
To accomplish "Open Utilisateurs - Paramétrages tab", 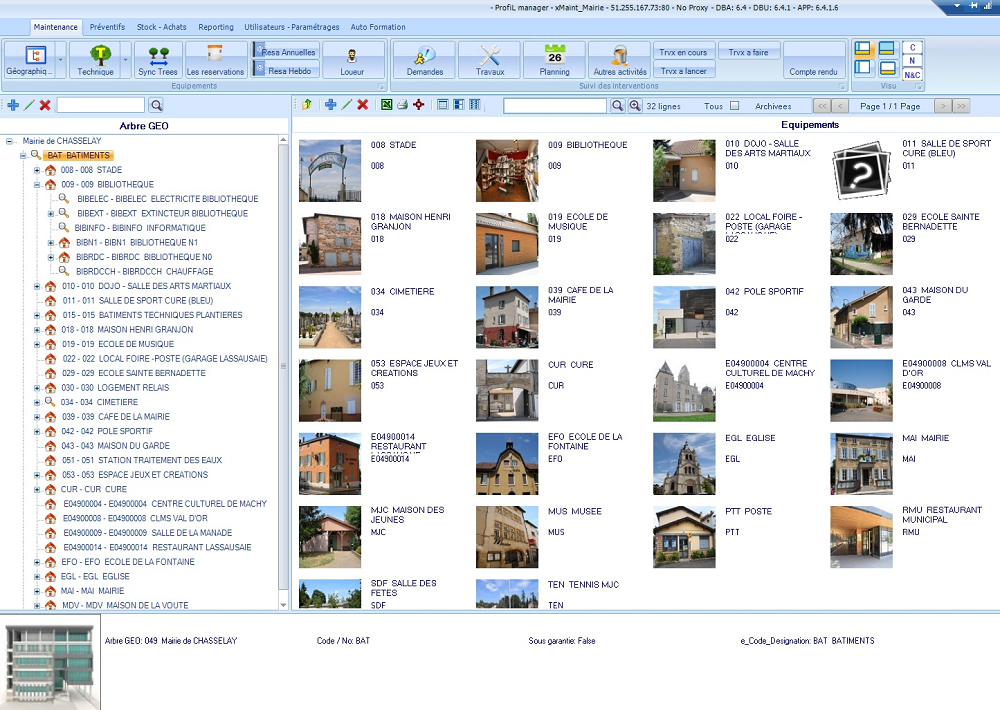I will (x=291, y=27).
